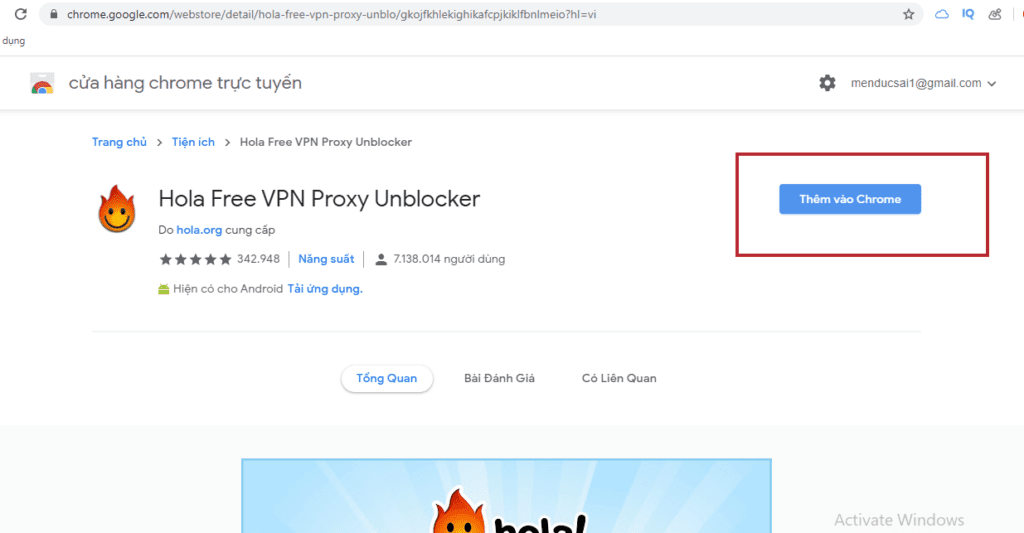
Task: Open the Tiện ích breadcrumb link
Action: click(193, 142)
